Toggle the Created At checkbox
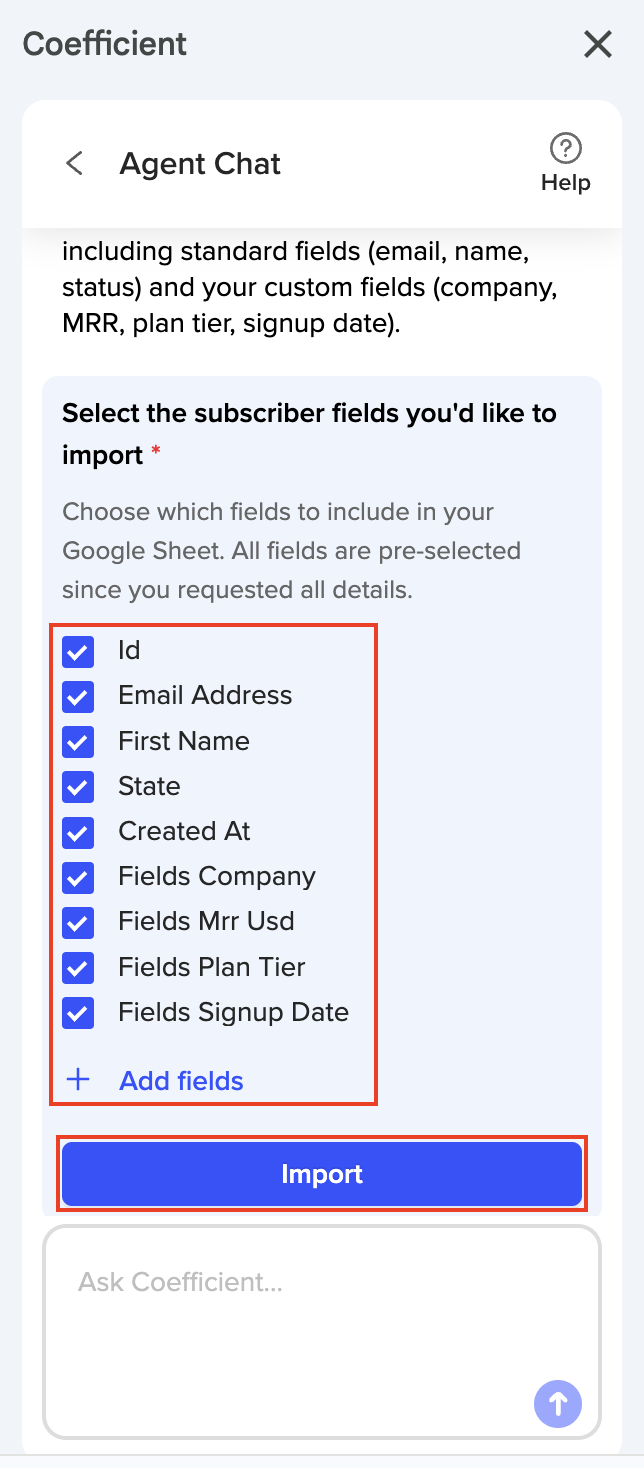The image size is (644, 1468). coord(78,832)
